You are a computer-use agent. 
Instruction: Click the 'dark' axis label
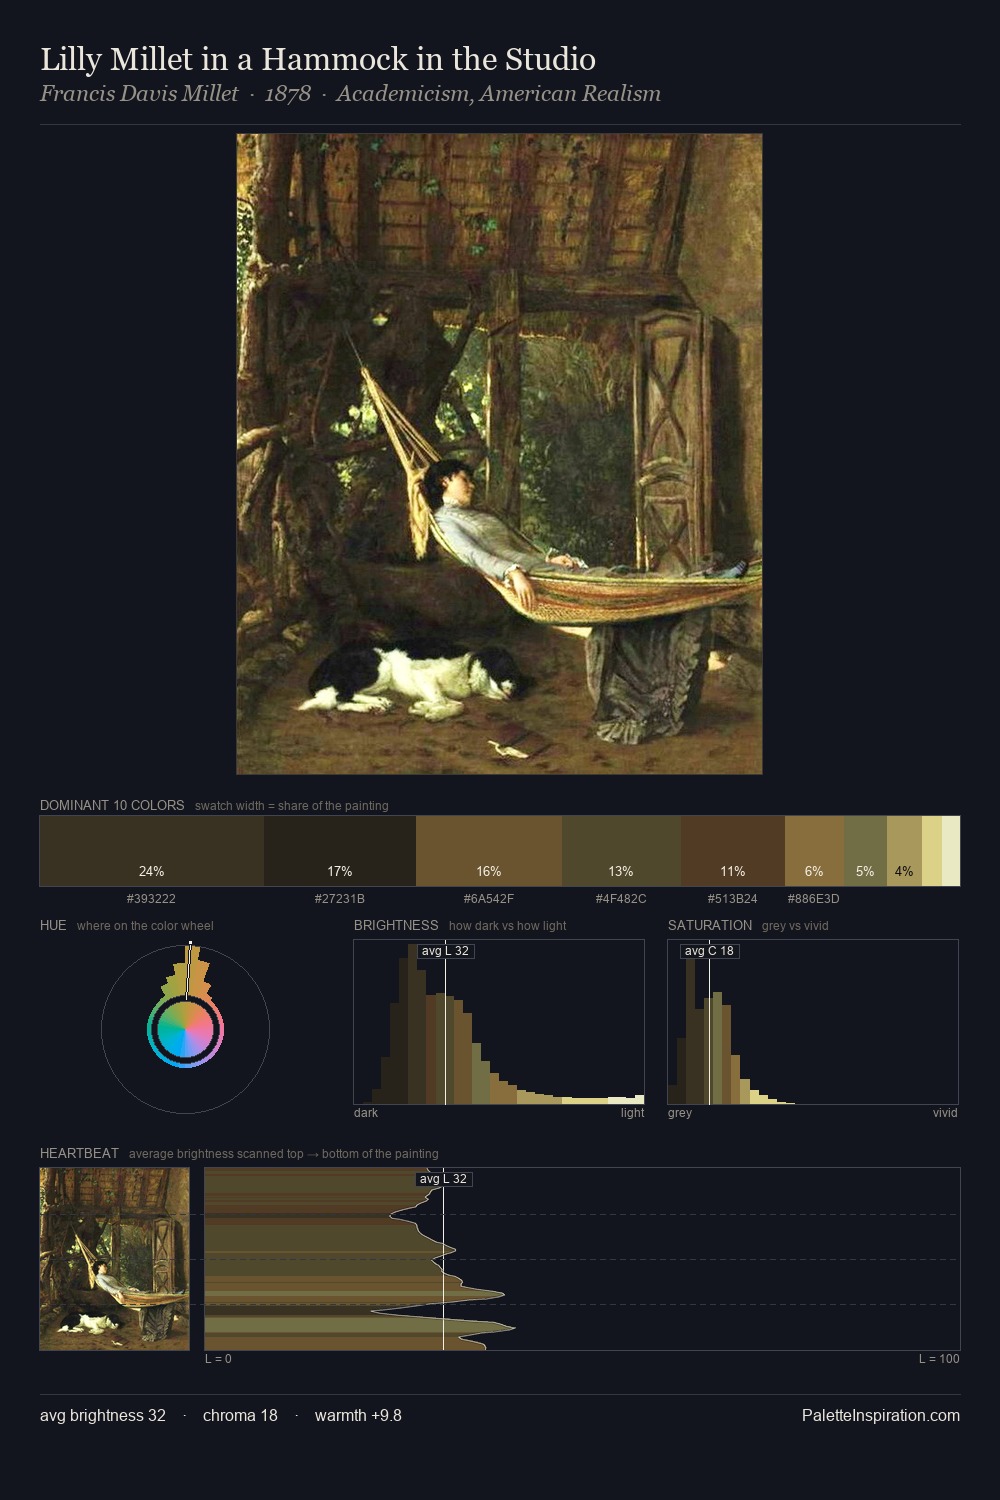[366, 1113]
